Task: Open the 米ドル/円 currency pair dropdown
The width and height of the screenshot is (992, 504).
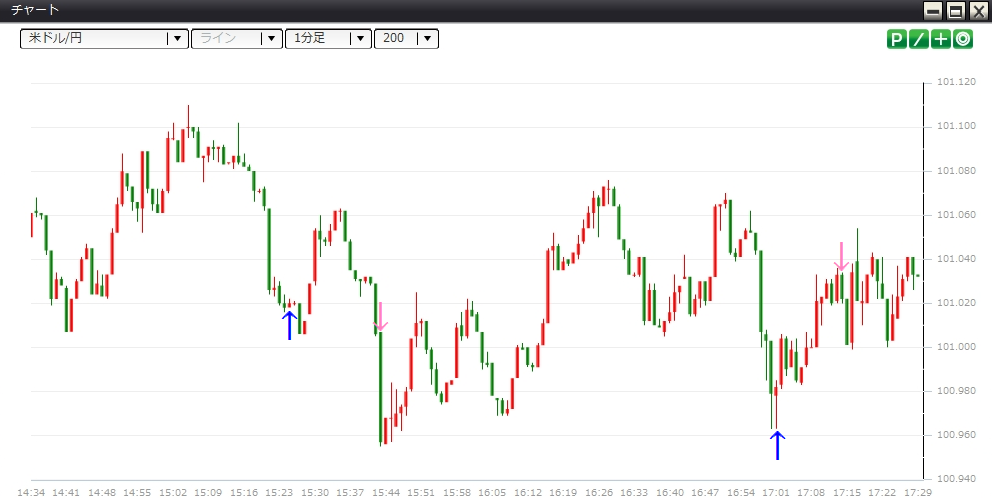Action: 104,39
